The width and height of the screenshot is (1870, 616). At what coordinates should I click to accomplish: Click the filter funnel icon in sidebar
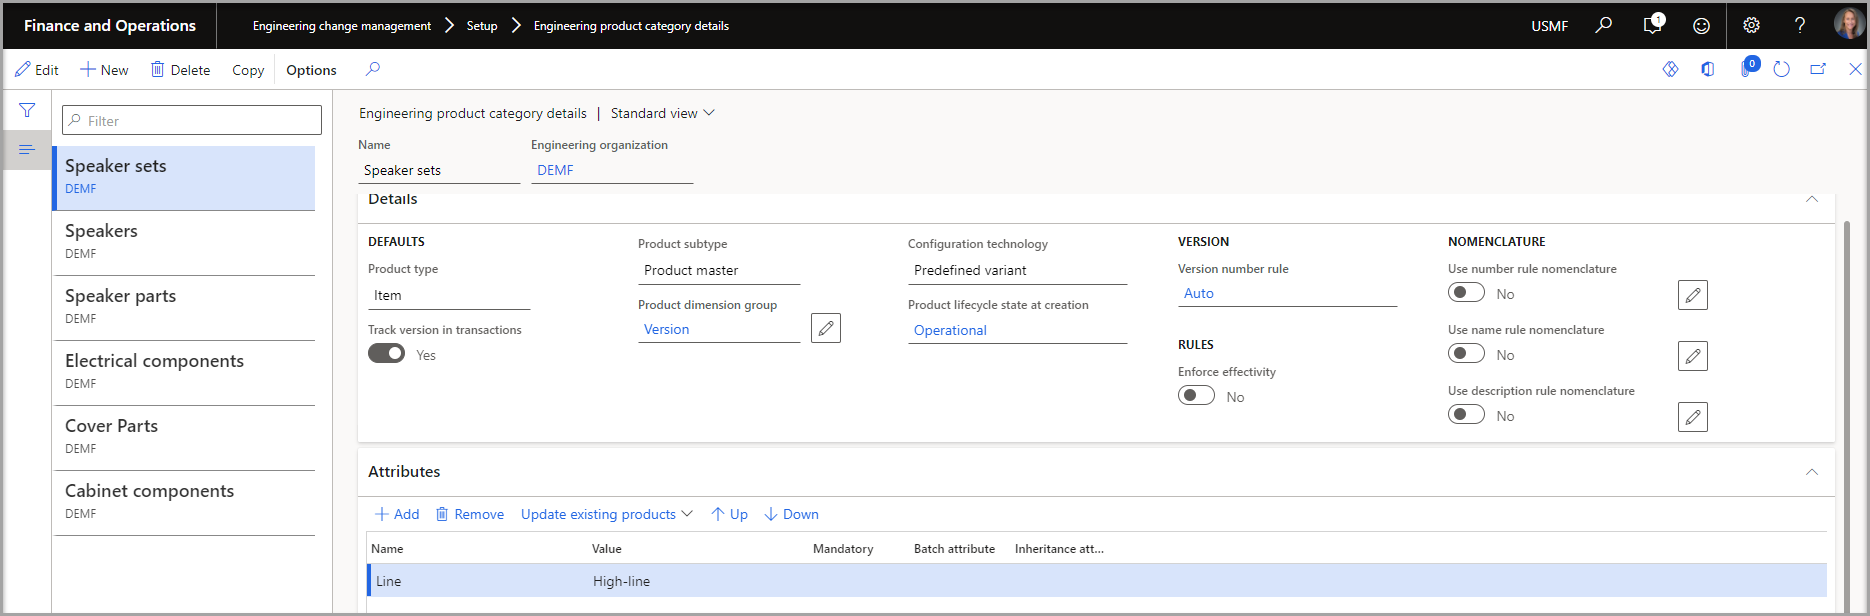coord(27,110)
